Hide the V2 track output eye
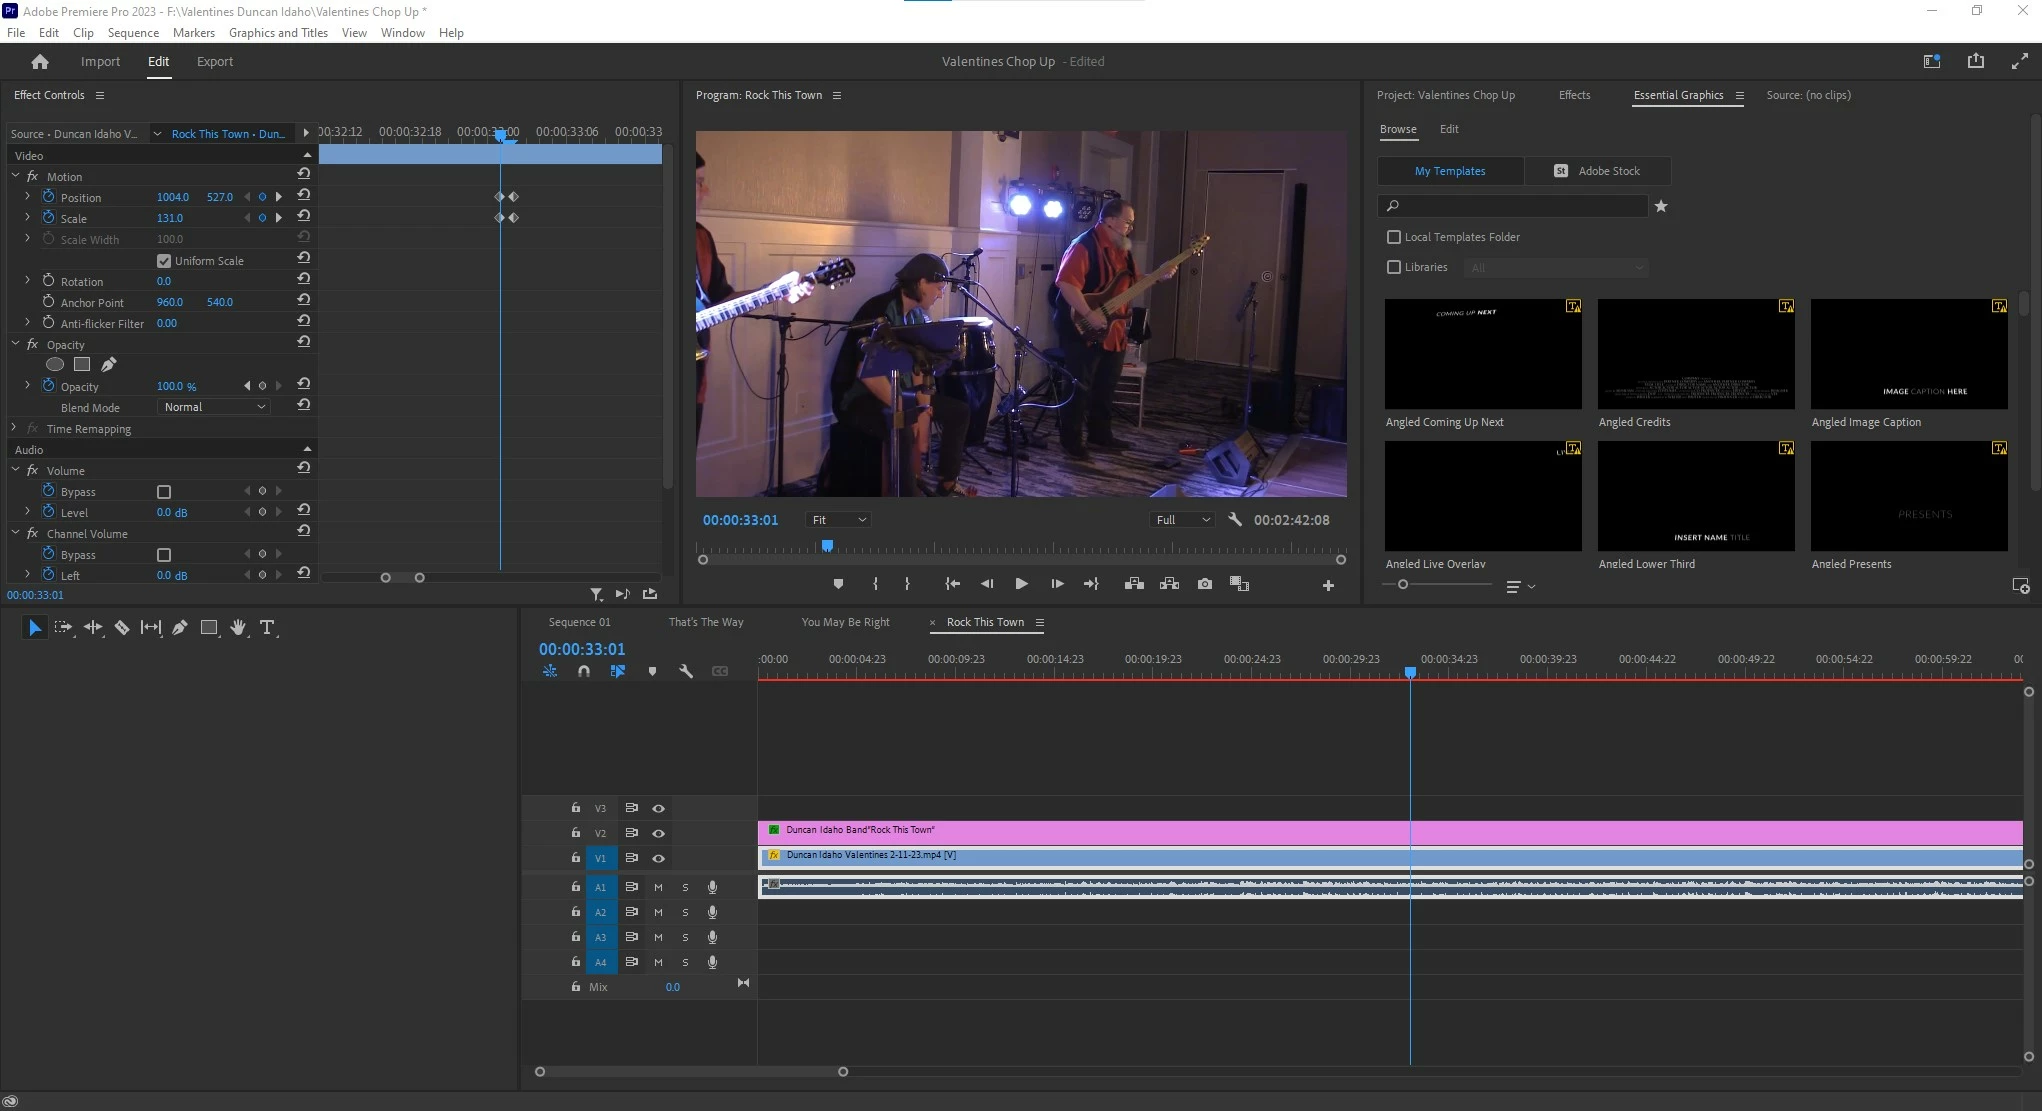 [658, 833]
